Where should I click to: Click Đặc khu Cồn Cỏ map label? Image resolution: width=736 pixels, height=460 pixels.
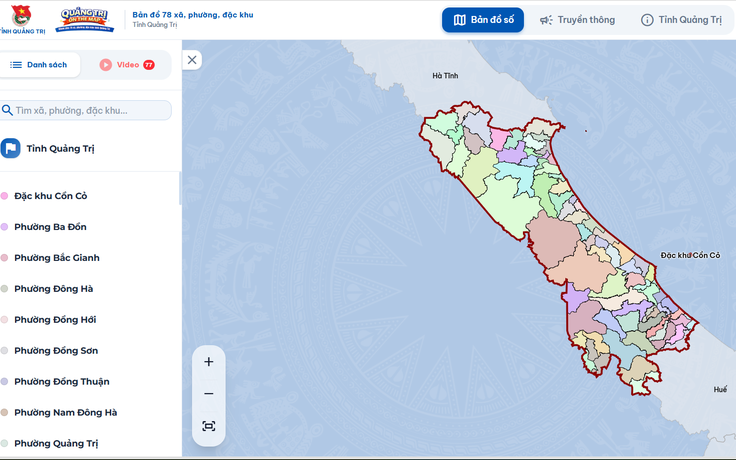click(x=697, y=256)
